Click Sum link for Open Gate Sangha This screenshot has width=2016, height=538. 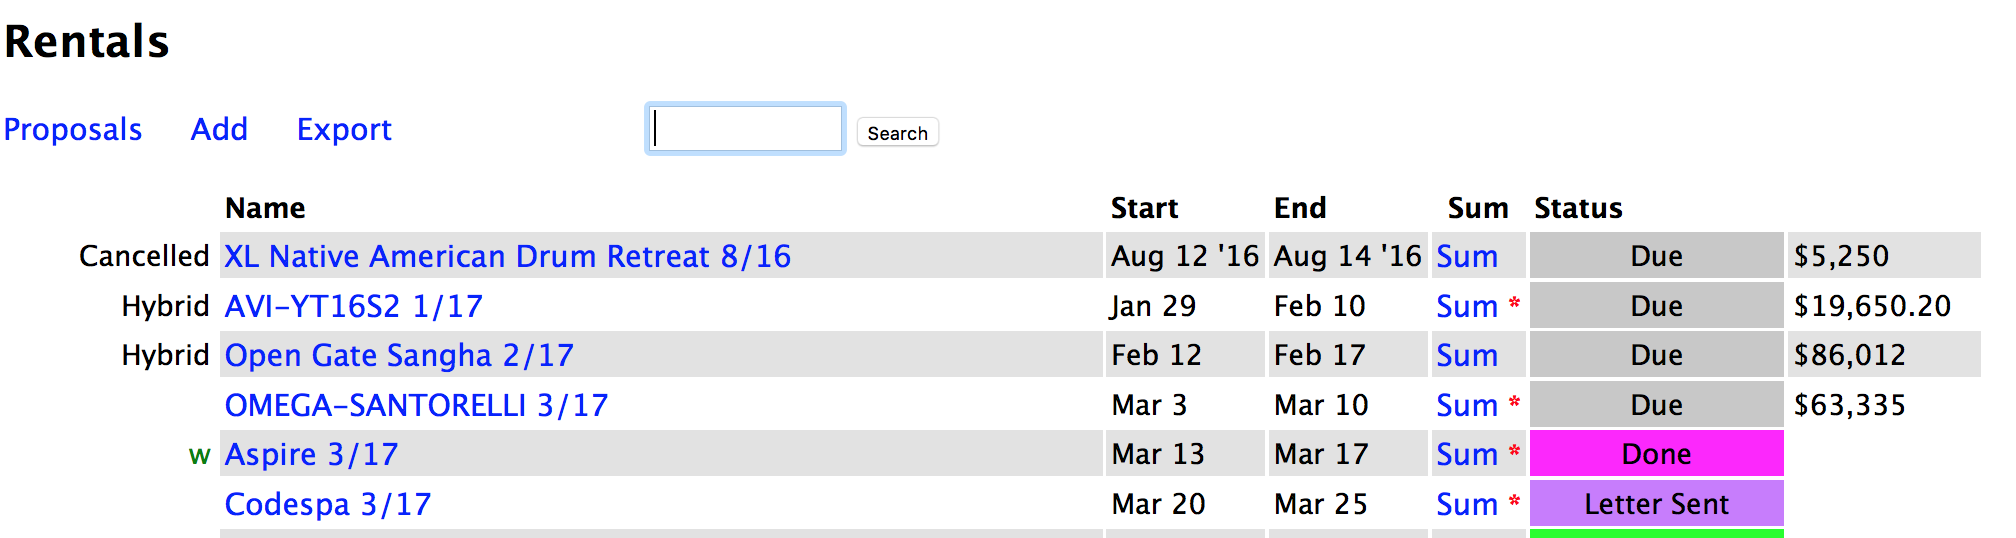coord(1466,356)
